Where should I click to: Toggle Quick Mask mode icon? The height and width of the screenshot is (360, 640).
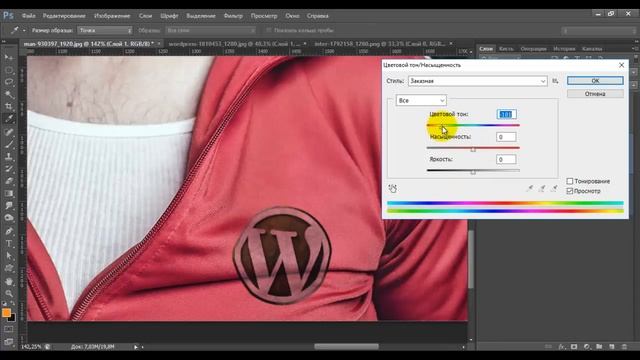(9, 329)
